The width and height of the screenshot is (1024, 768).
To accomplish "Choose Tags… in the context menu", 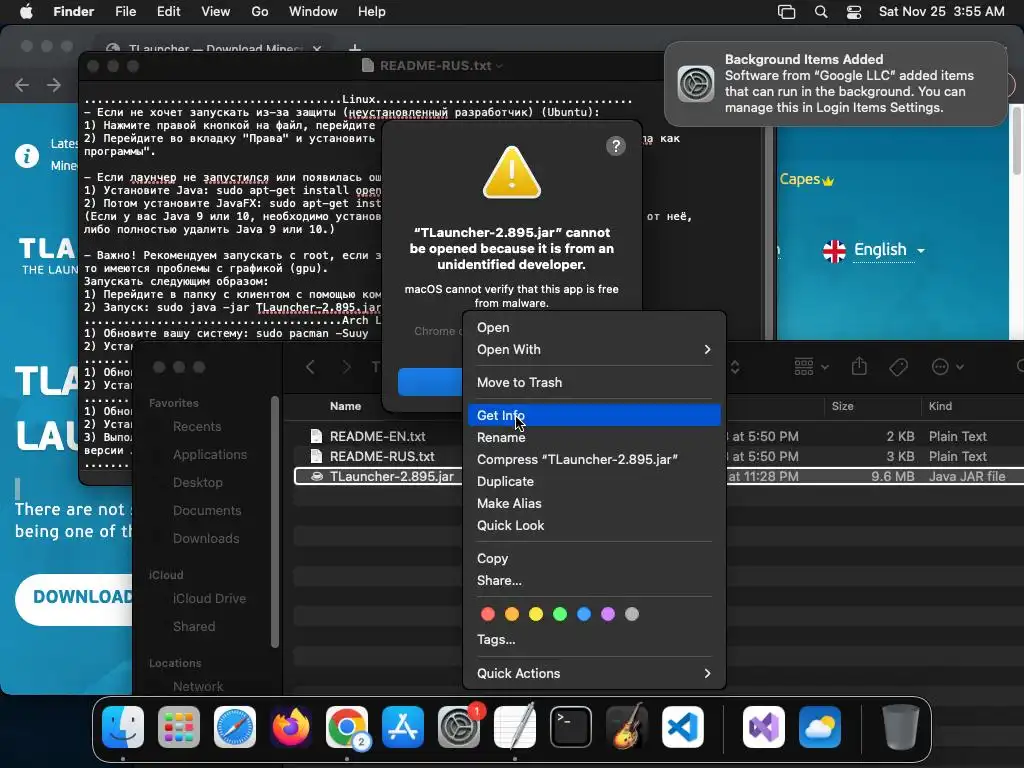I will point(594,639).
